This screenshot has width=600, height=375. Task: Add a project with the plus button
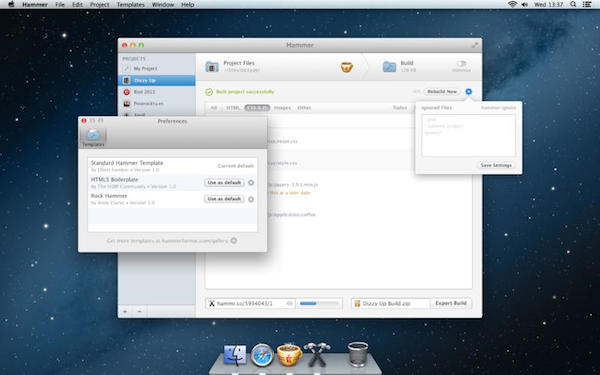[125, 311]
